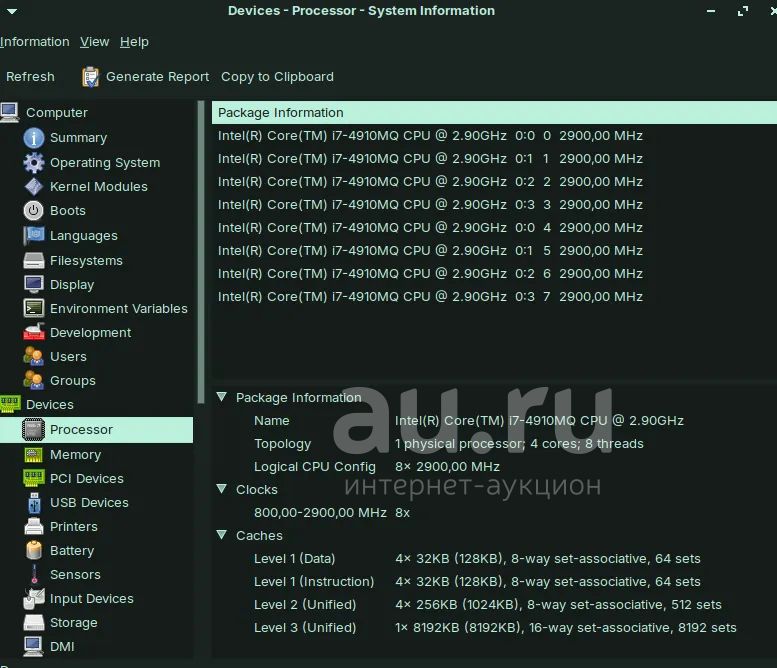The image size is (777, 668).
Task: Open the Memory entry
Action: coord(75,454)
